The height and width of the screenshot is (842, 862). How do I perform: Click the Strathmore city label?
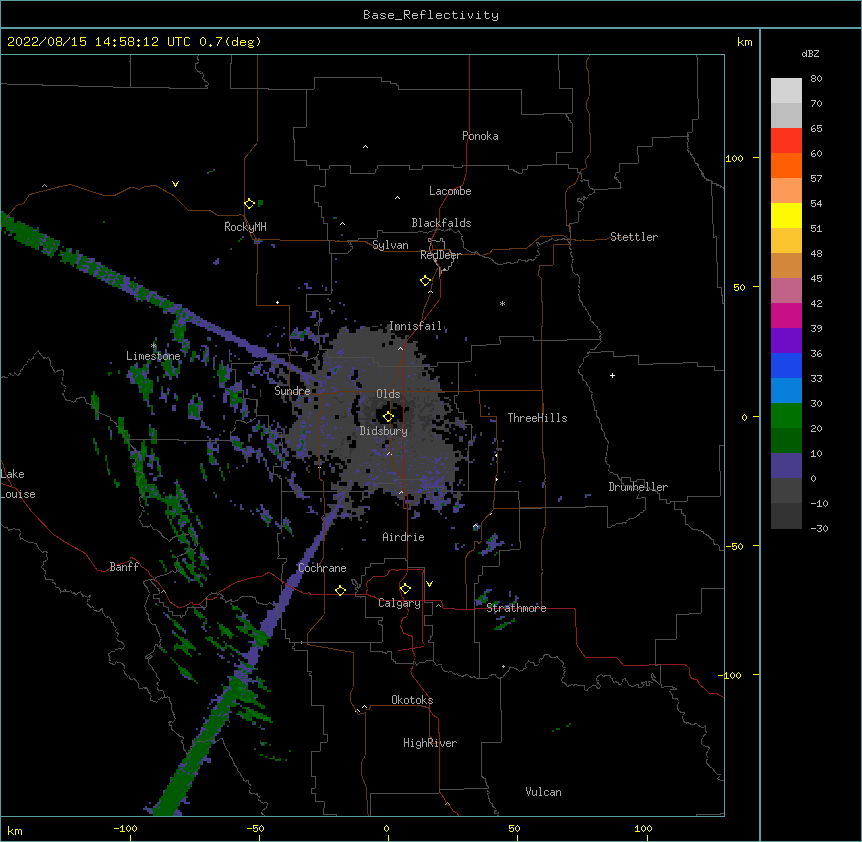coord(516,608)
